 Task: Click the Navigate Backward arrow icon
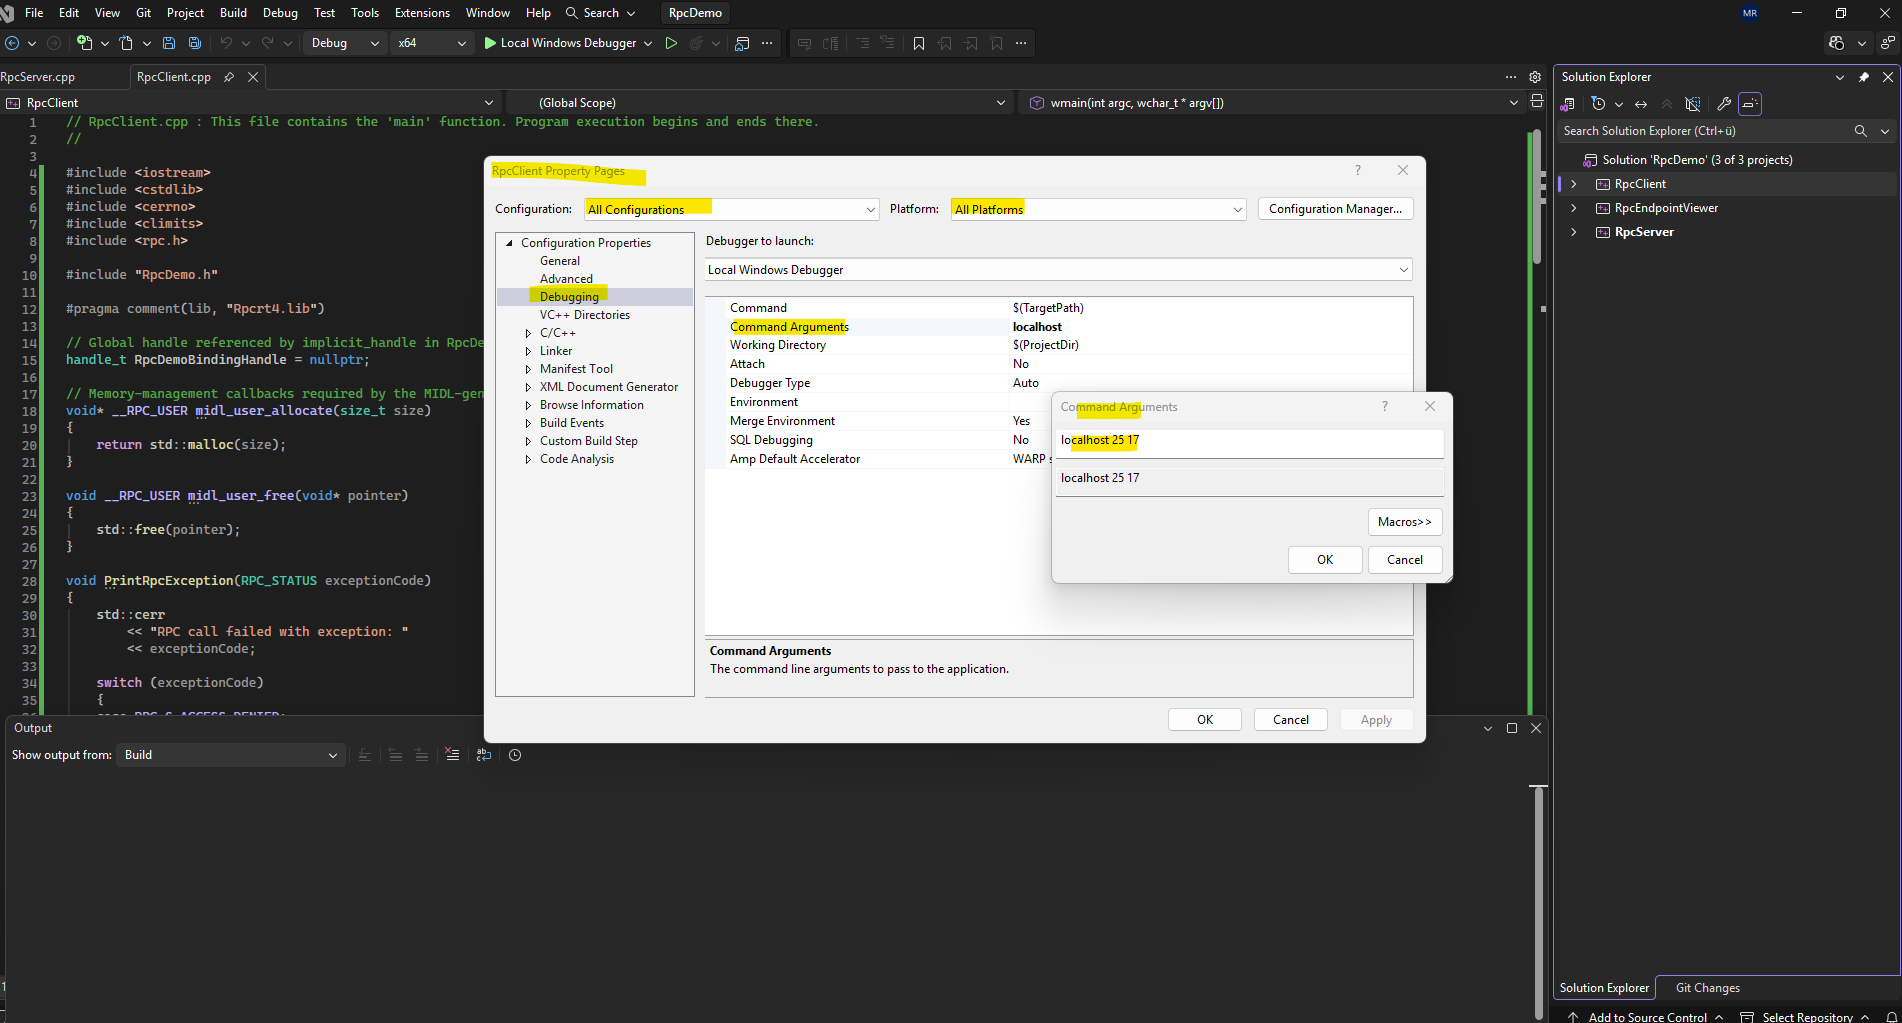[13, 43]
